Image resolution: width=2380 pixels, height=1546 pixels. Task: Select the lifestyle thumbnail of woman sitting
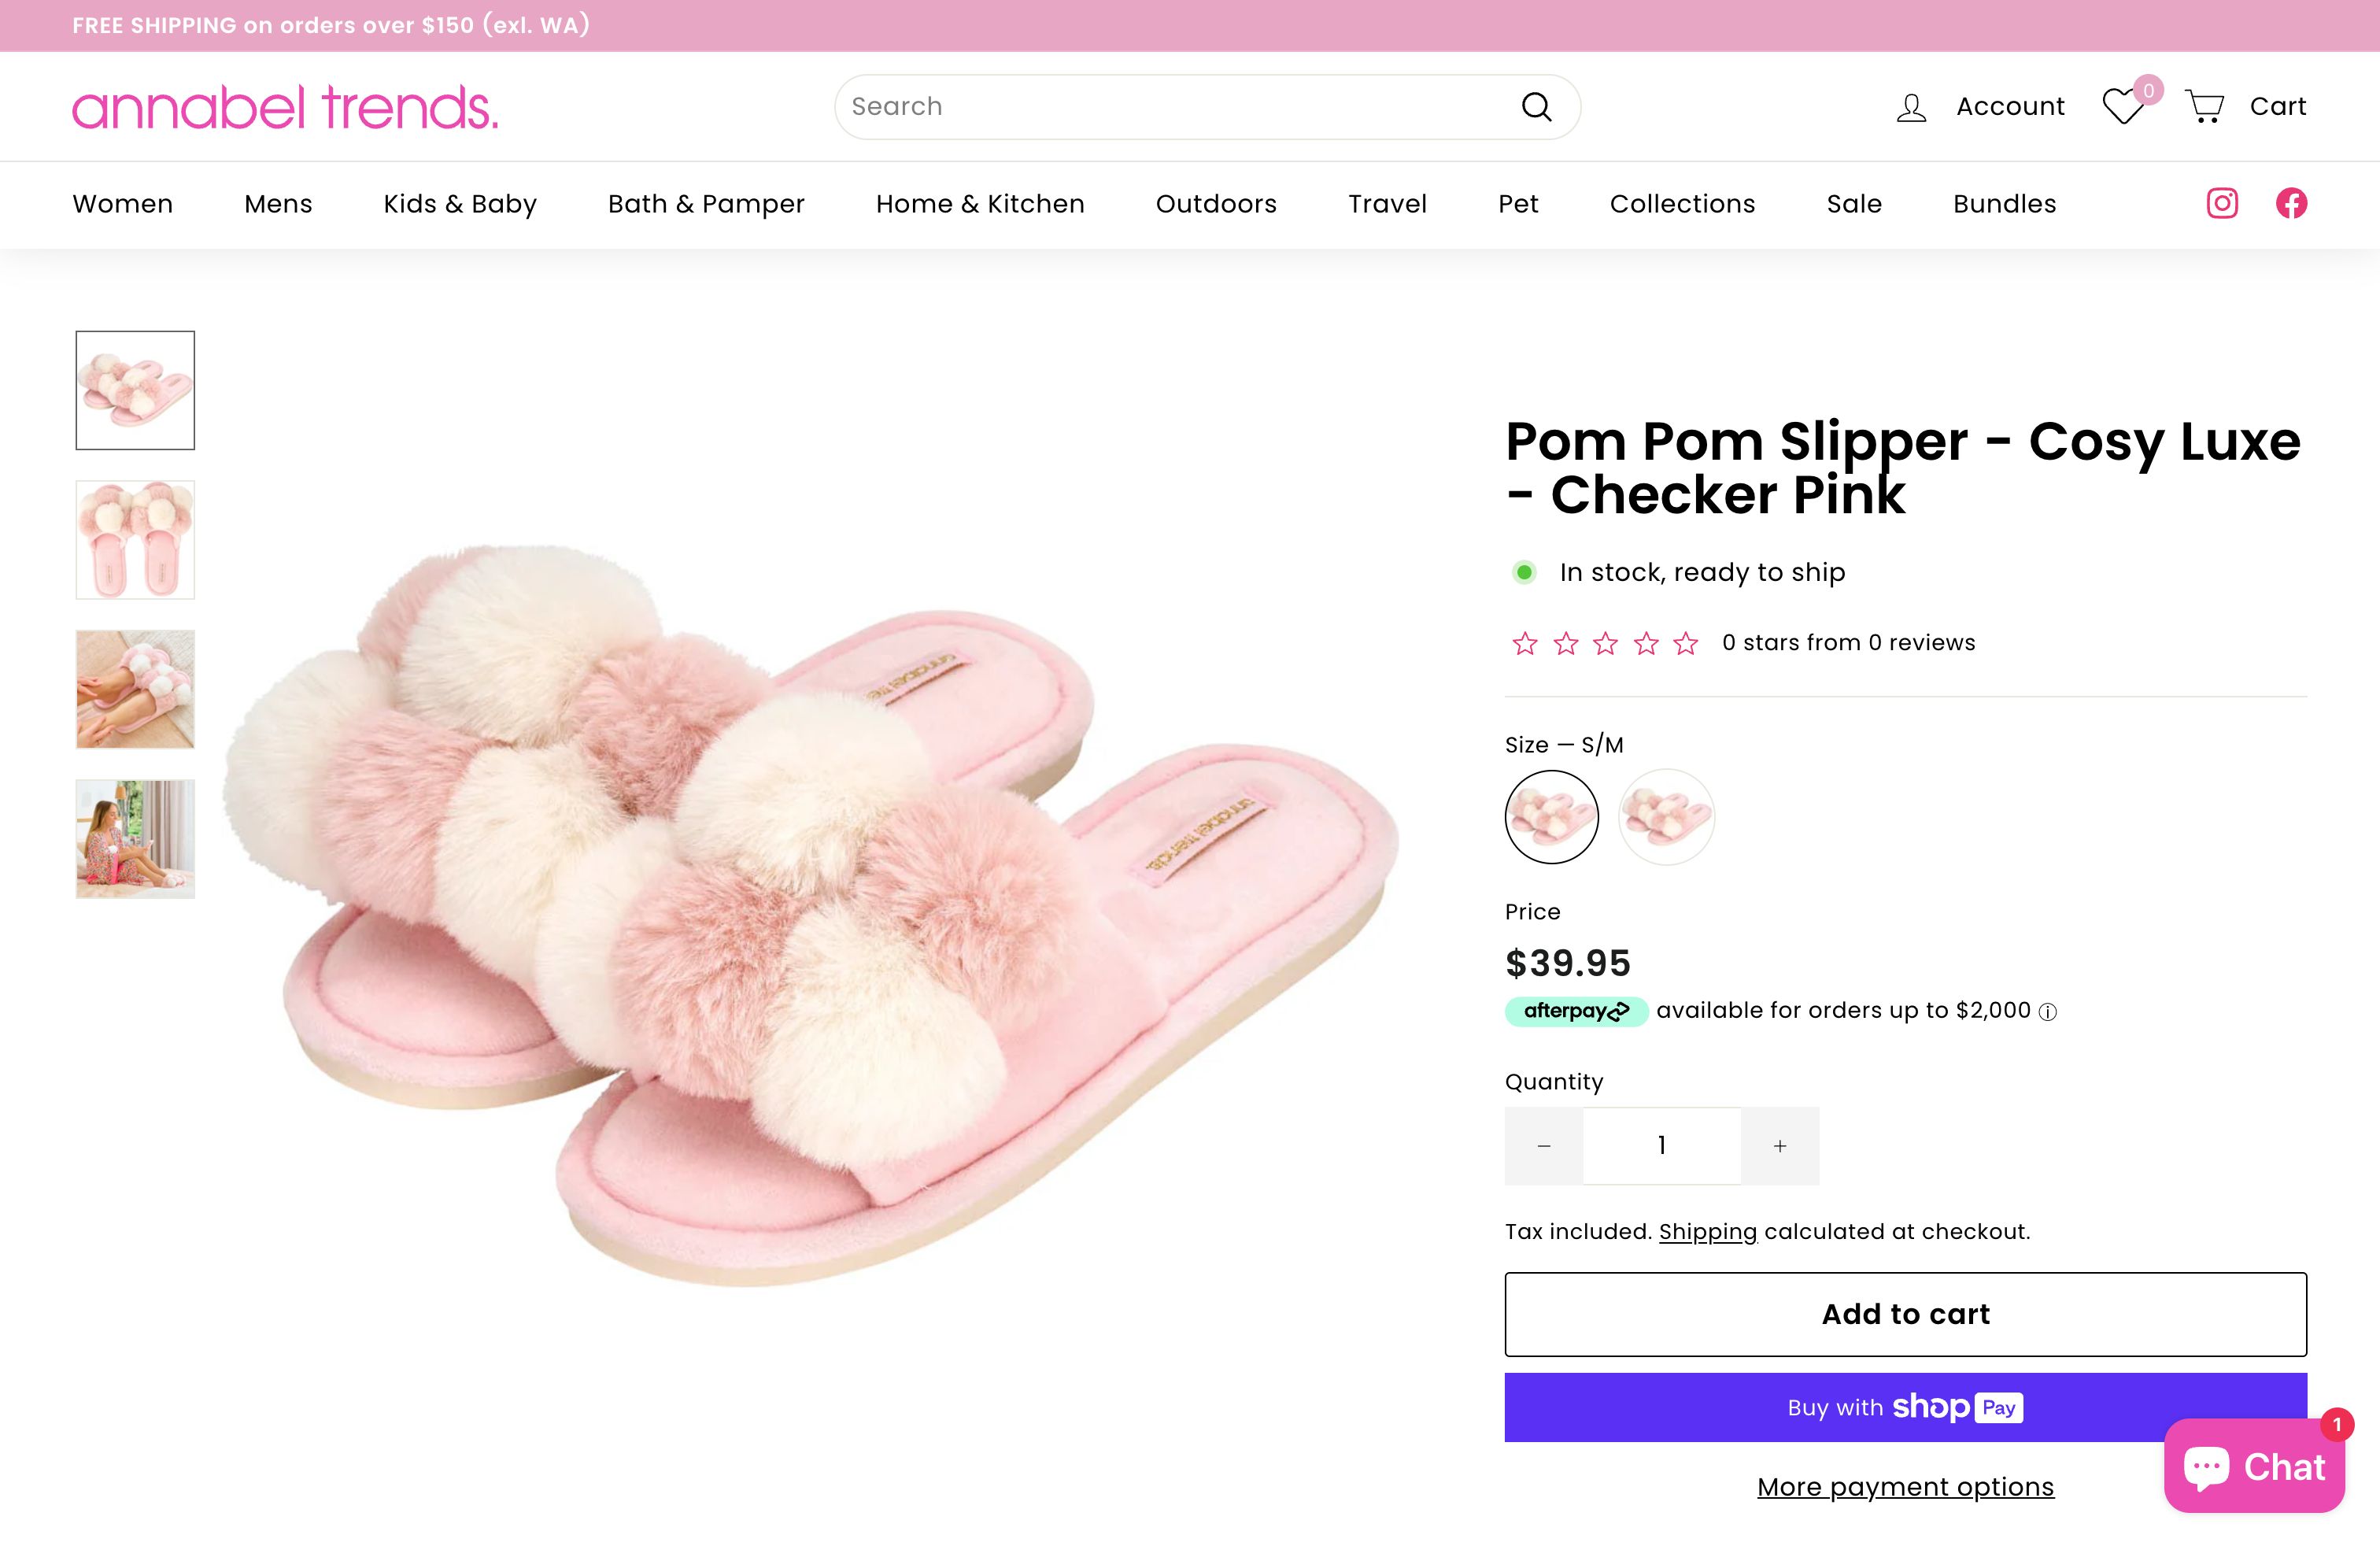tap(135, 839)
